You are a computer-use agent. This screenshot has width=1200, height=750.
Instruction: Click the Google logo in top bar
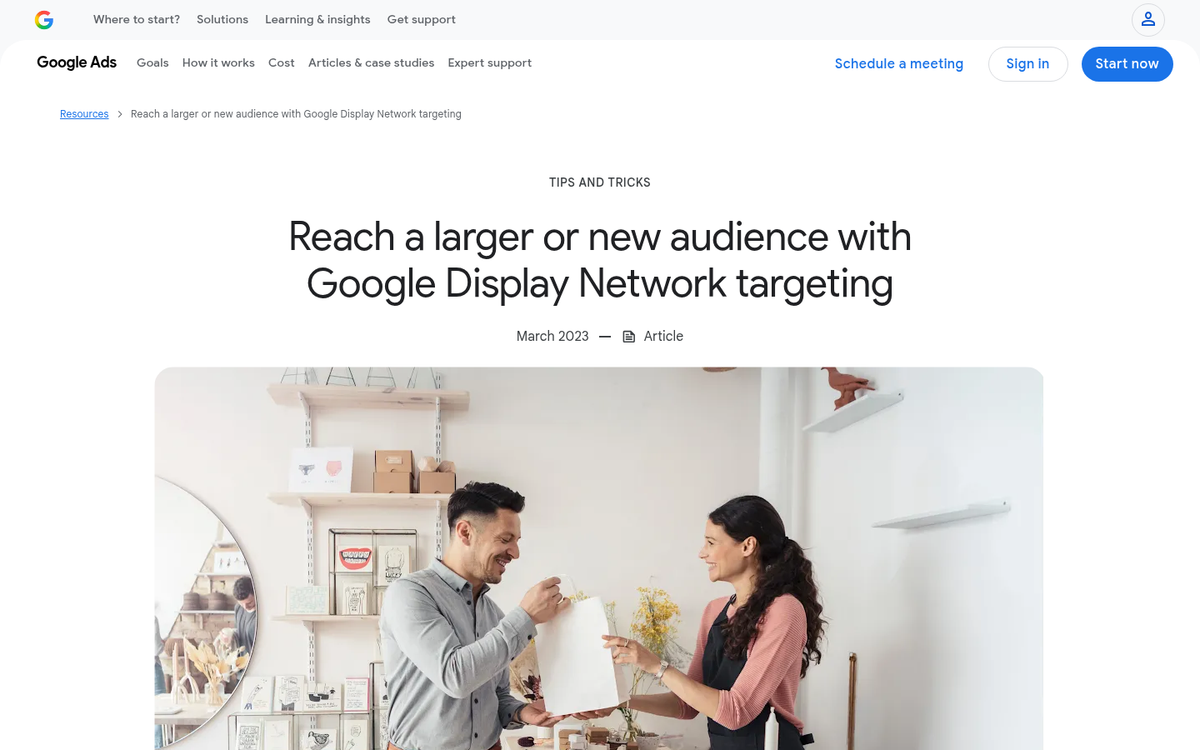[44, 20]
